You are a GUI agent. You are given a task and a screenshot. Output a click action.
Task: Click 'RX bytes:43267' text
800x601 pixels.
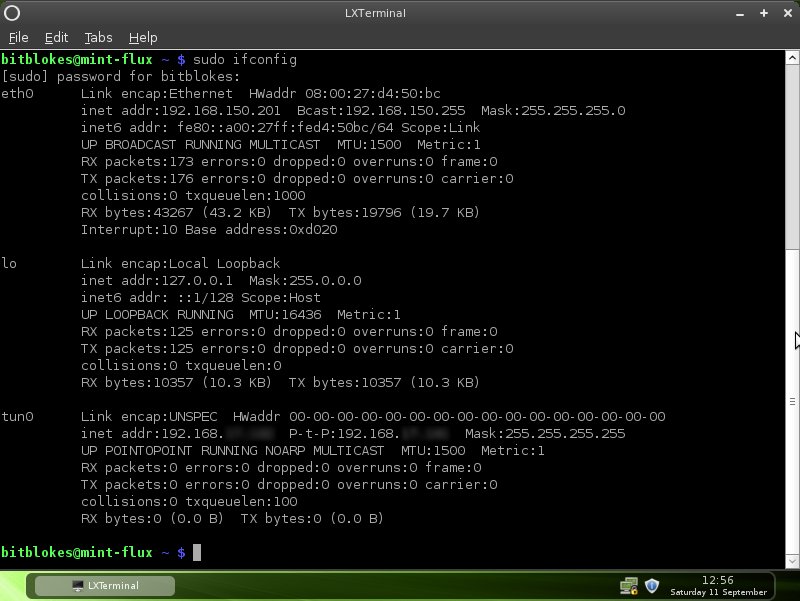click(x=137, y=213)
